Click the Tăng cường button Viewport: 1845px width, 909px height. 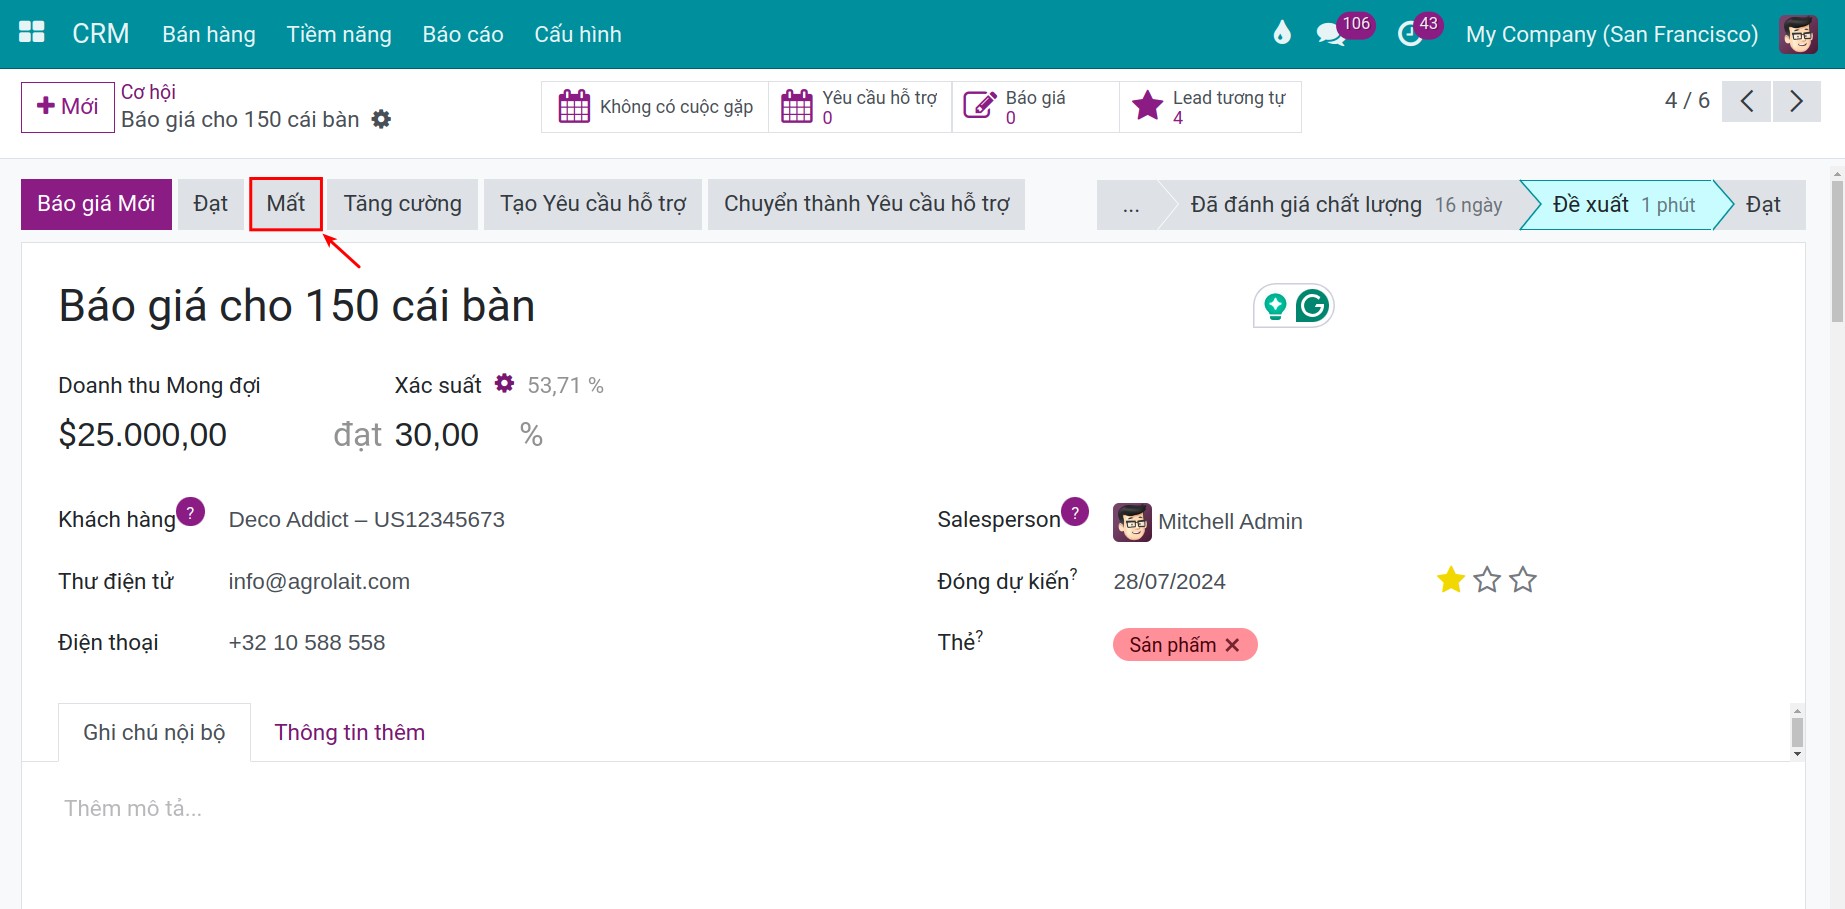coord(403,204)
